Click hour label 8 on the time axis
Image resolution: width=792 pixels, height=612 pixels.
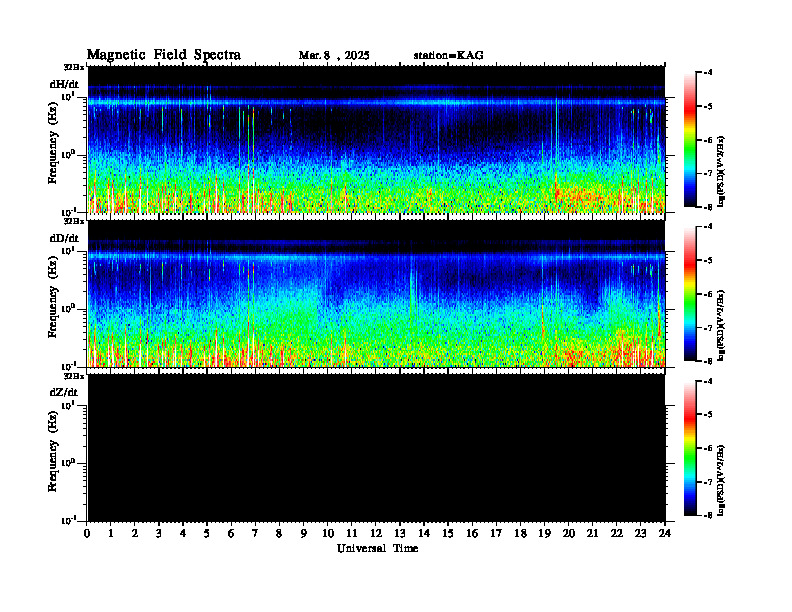[279, 534]
